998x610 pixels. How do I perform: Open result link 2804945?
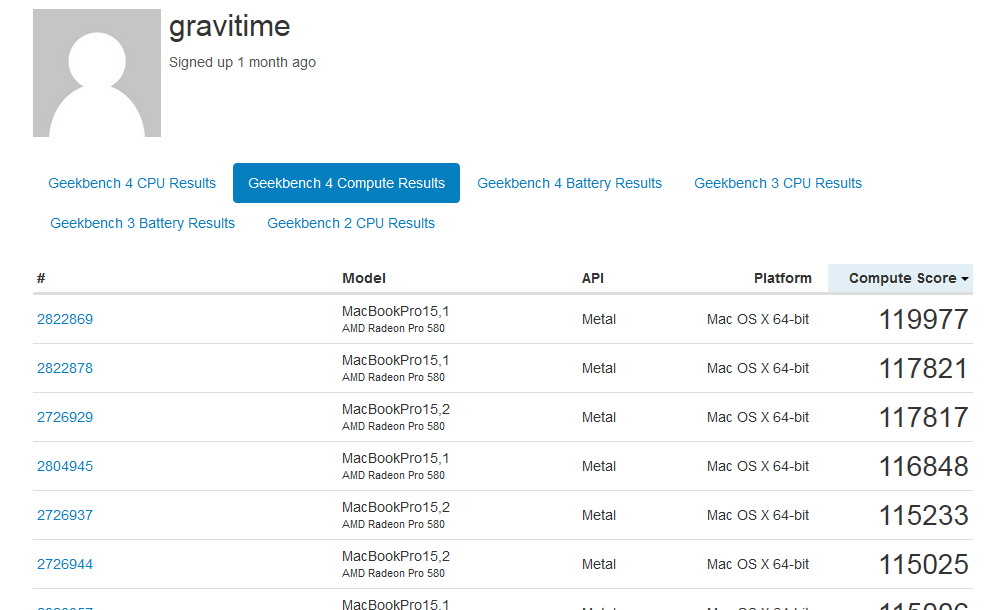click(x=65, y=466)
